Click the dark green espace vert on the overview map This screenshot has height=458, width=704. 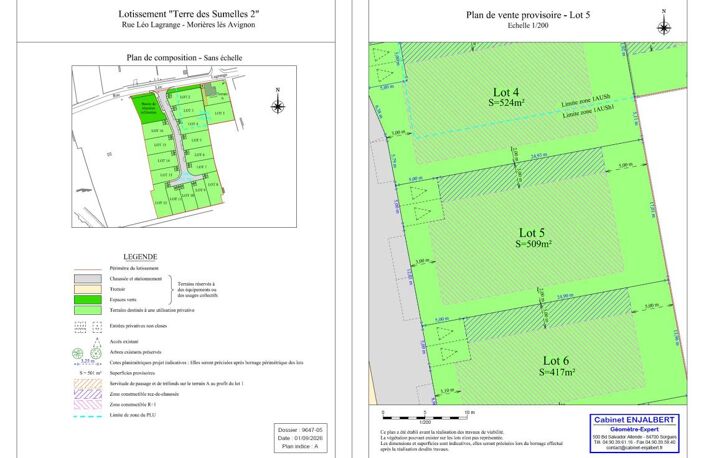coord(149,106)
